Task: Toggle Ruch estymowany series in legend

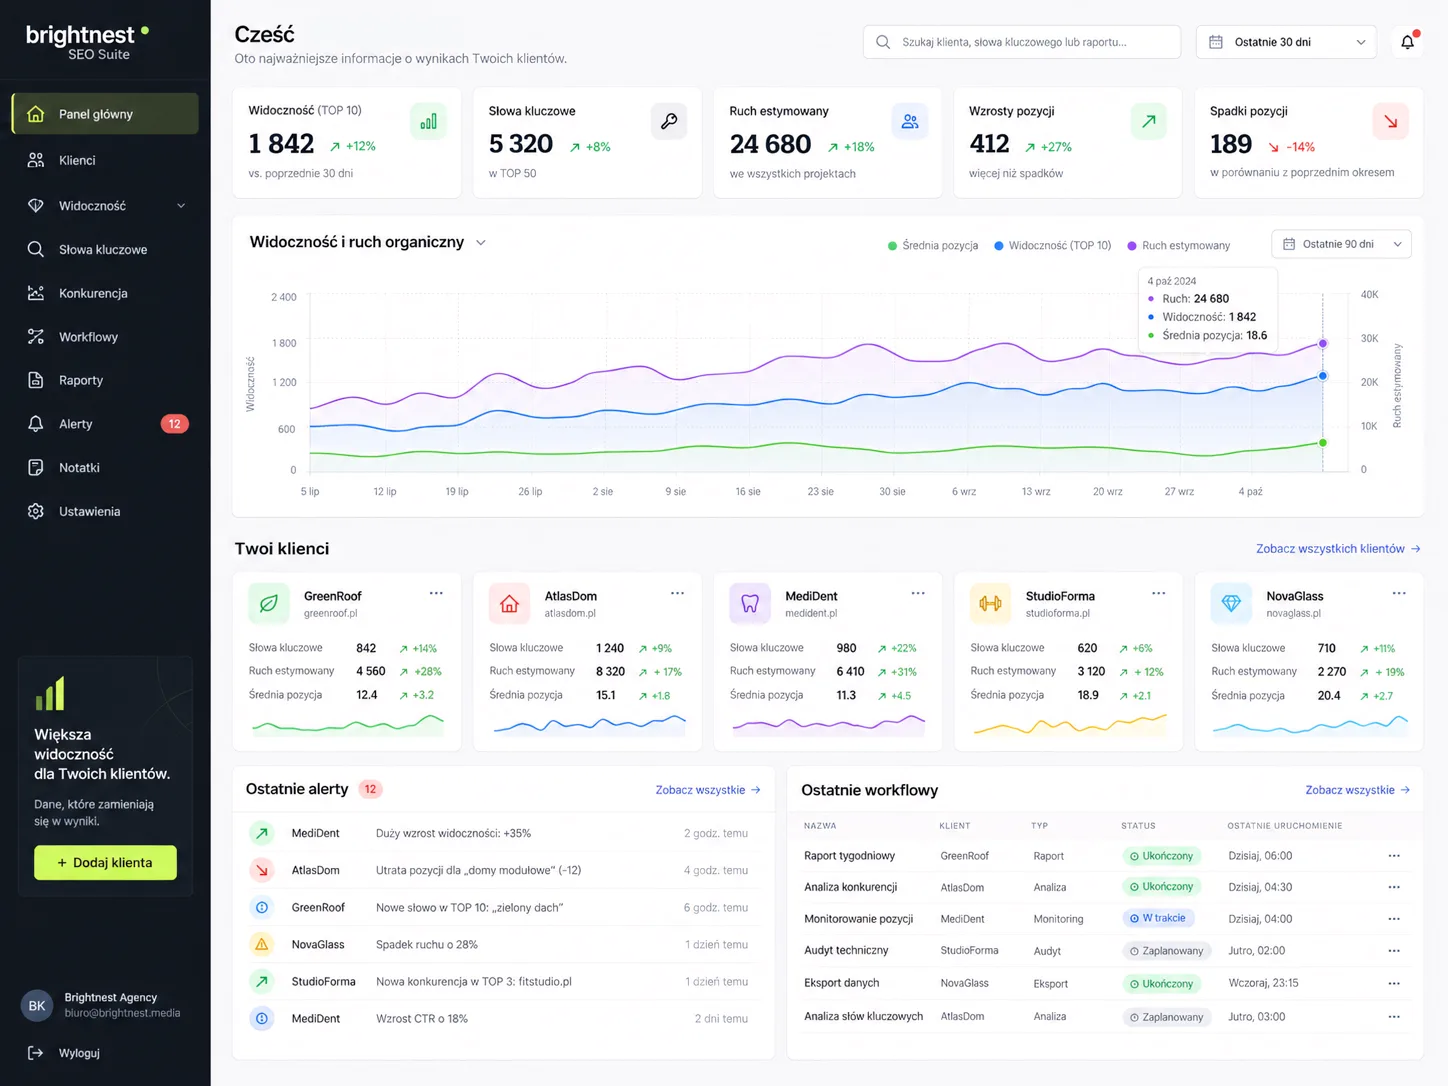Action: click(1178, 245)
